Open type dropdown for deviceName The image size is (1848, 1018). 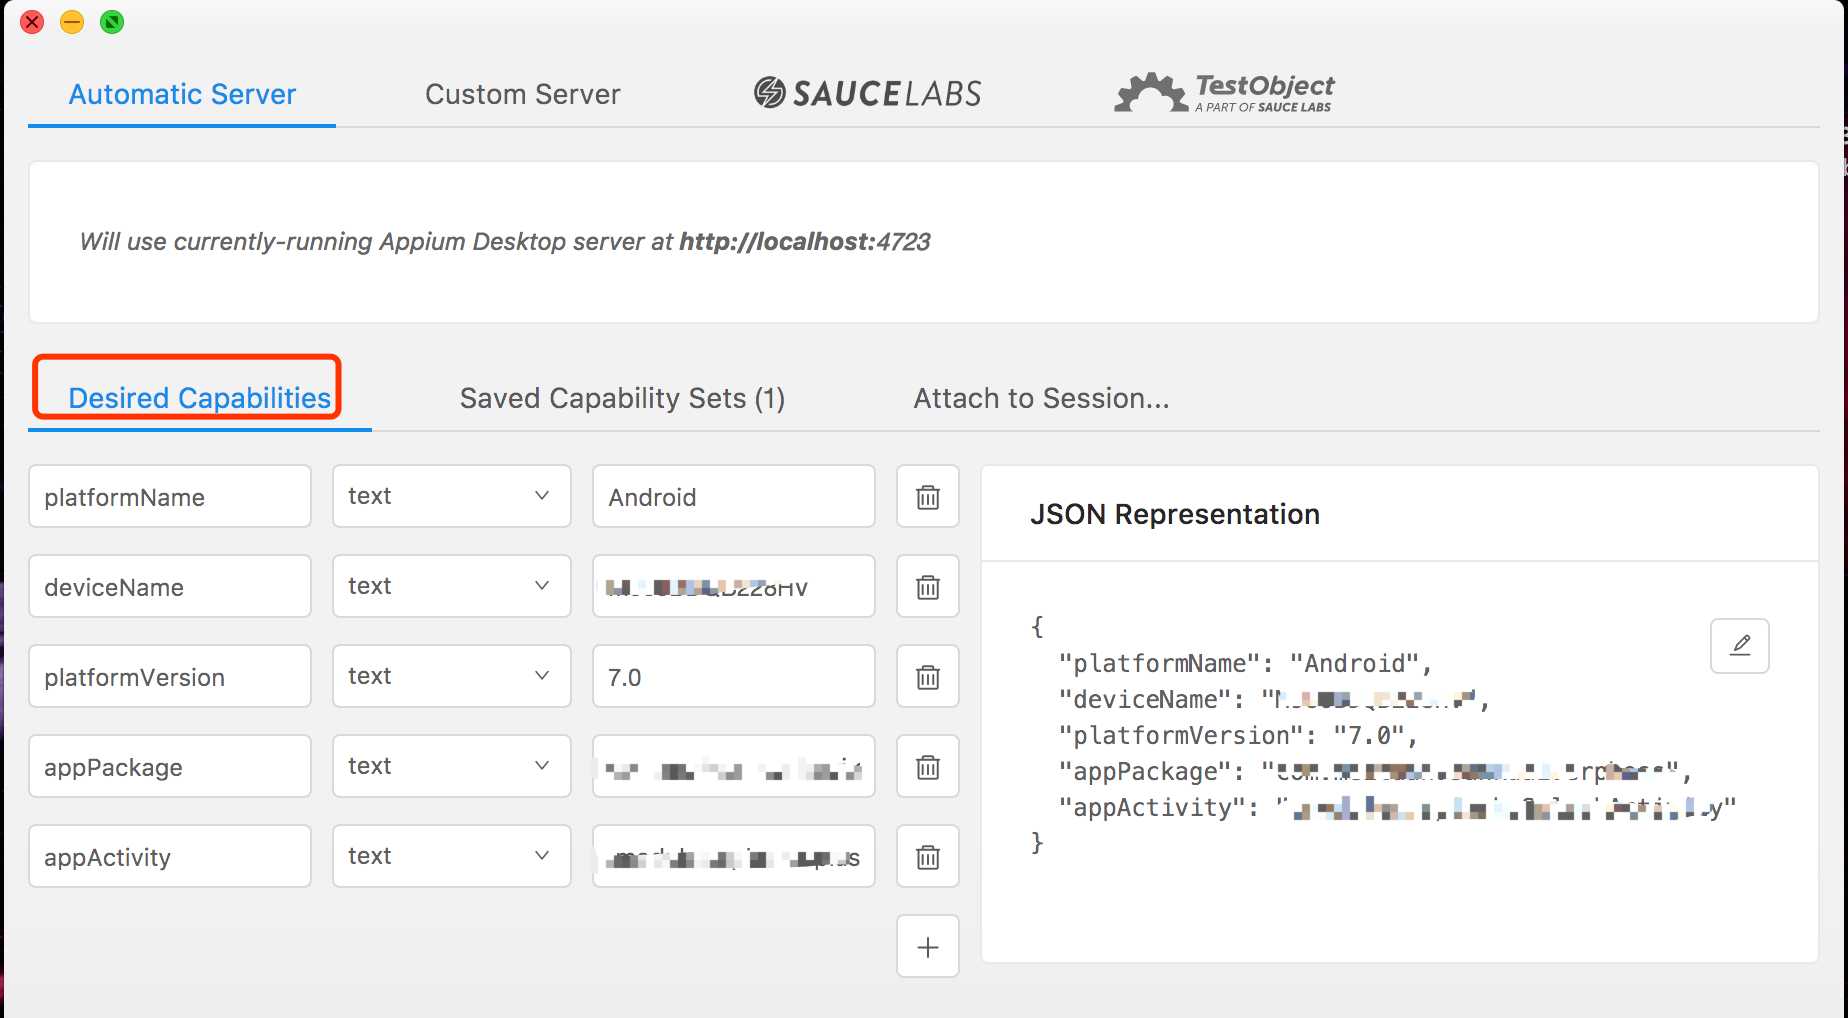pyautogui.click(x=452, y=586)
